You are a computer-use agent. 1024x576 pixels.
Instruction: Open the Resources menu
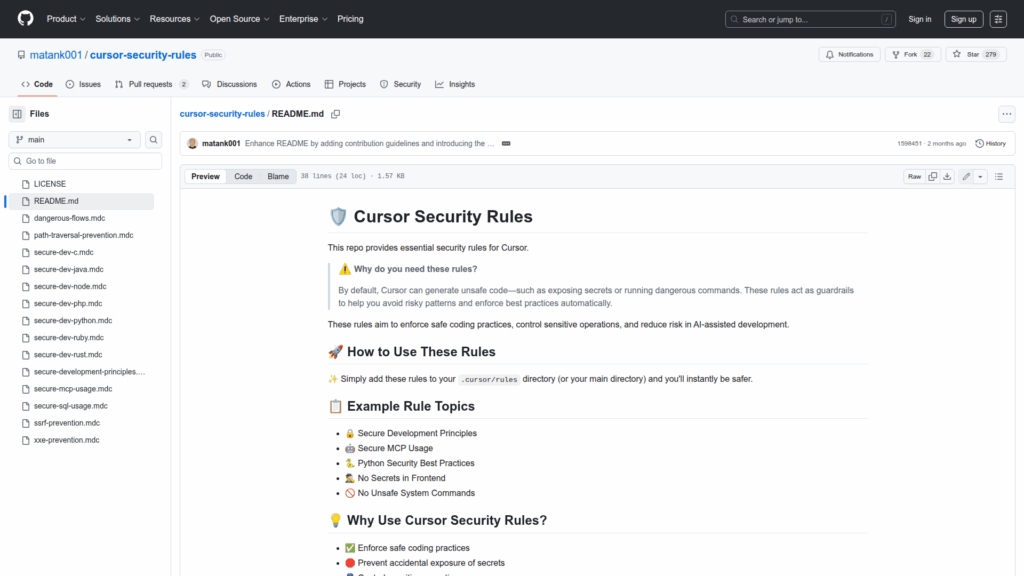pyautogui.click(x=174, y=19)
